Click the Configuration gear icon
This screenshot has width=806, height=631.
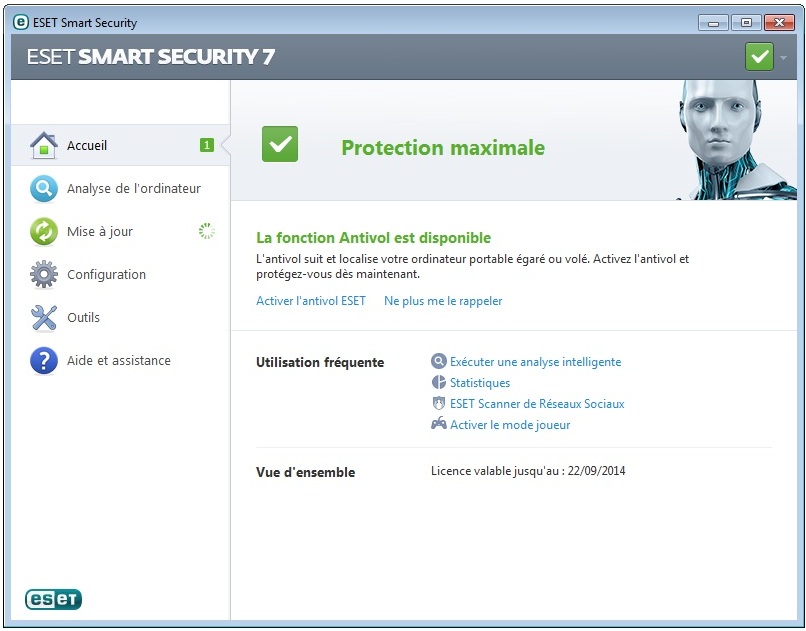(x=44, y=274)
